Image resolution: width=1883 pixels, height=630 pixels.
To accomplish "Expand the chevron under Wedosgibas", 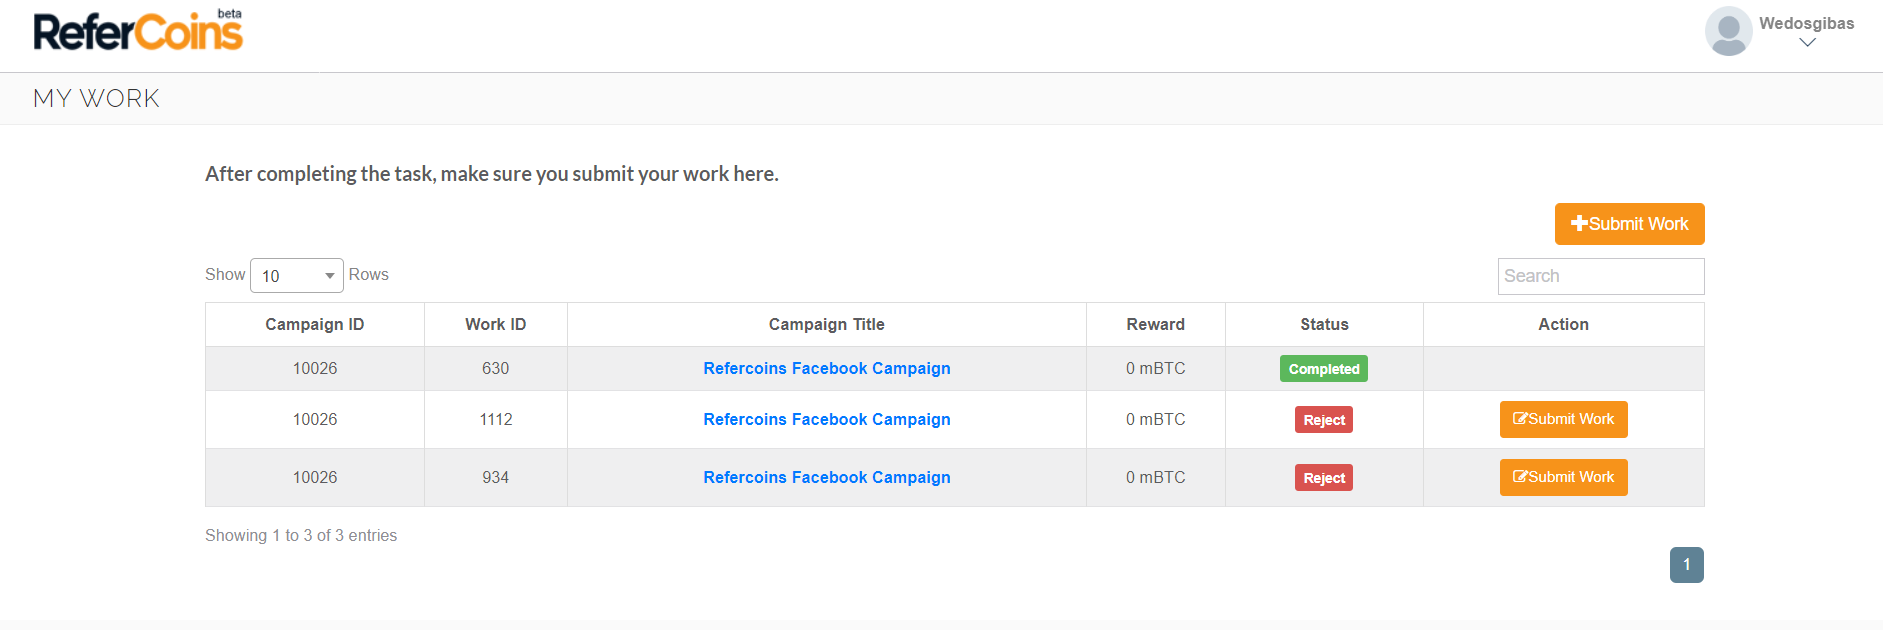I will [1807, 43].
